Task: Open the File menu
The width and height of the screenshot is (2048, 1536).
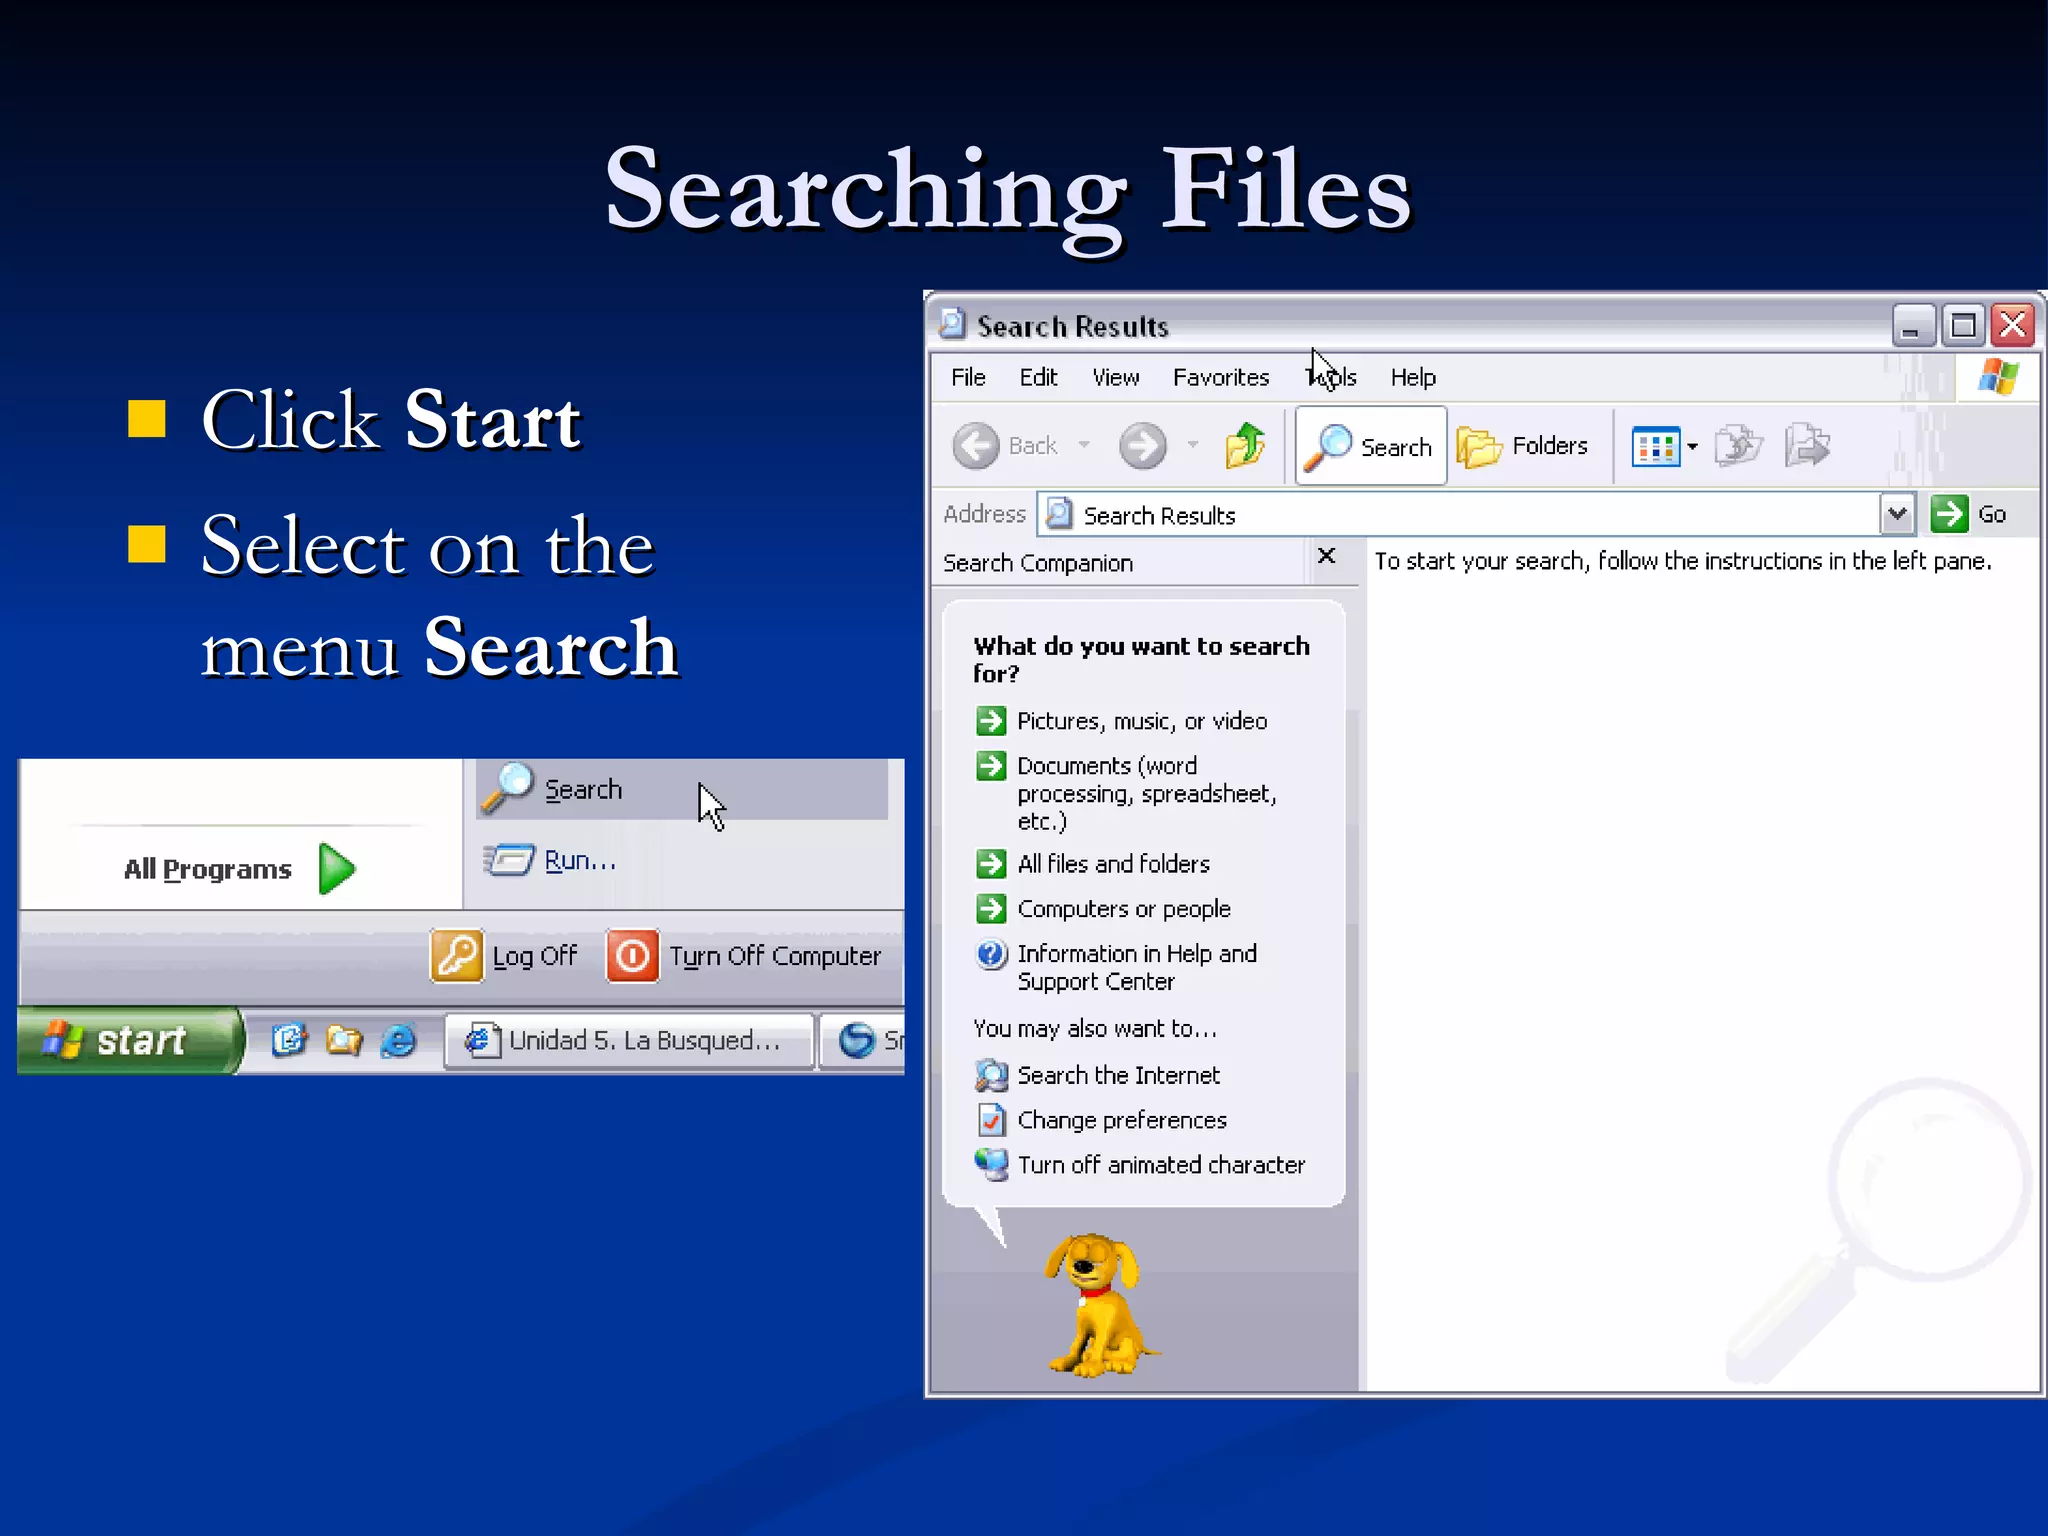Action: (968, 377)
